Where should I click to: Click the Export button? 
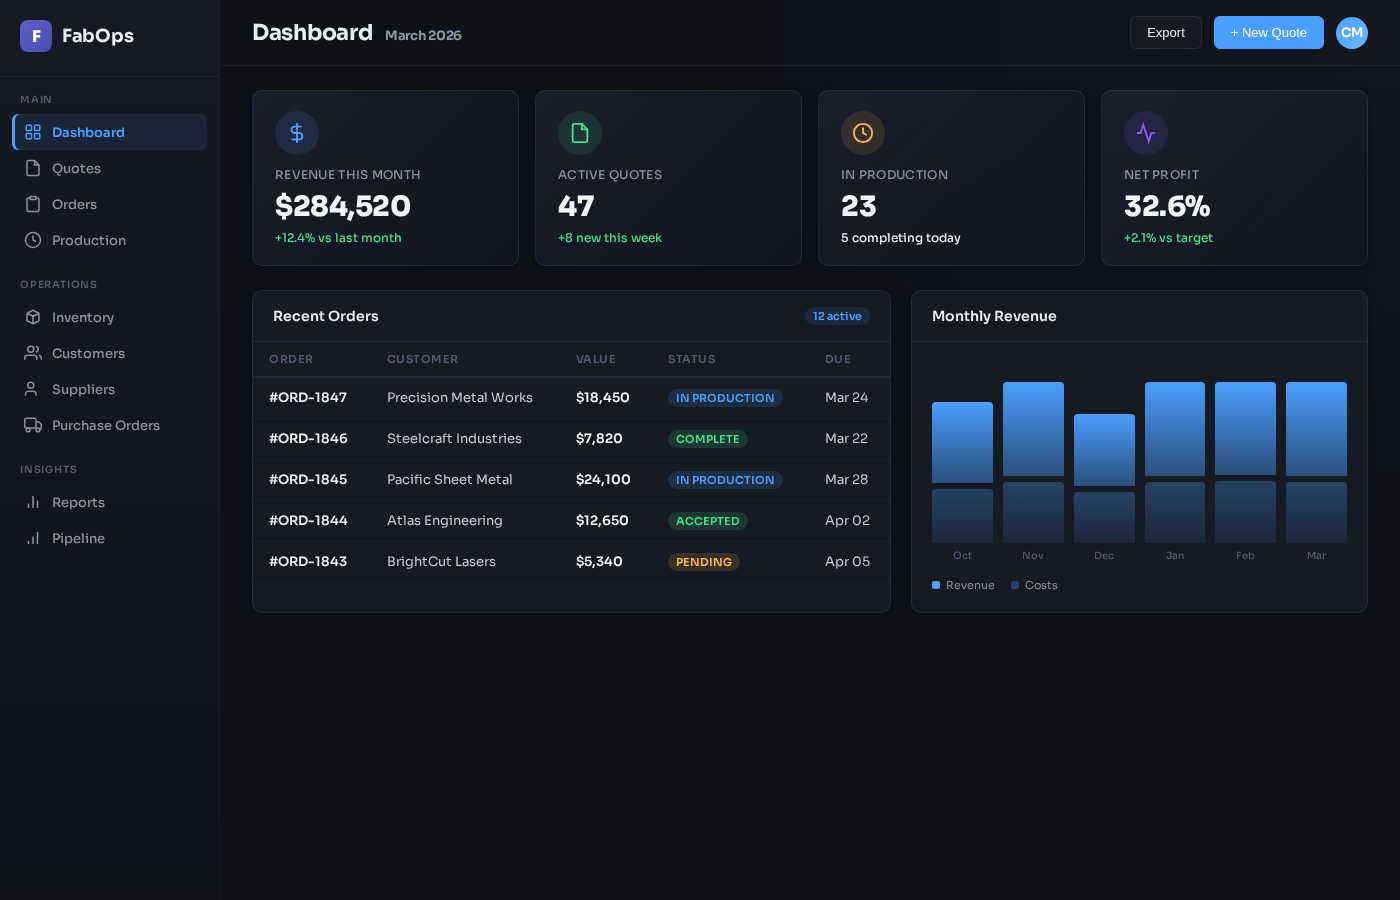(x=1165, y=32)
